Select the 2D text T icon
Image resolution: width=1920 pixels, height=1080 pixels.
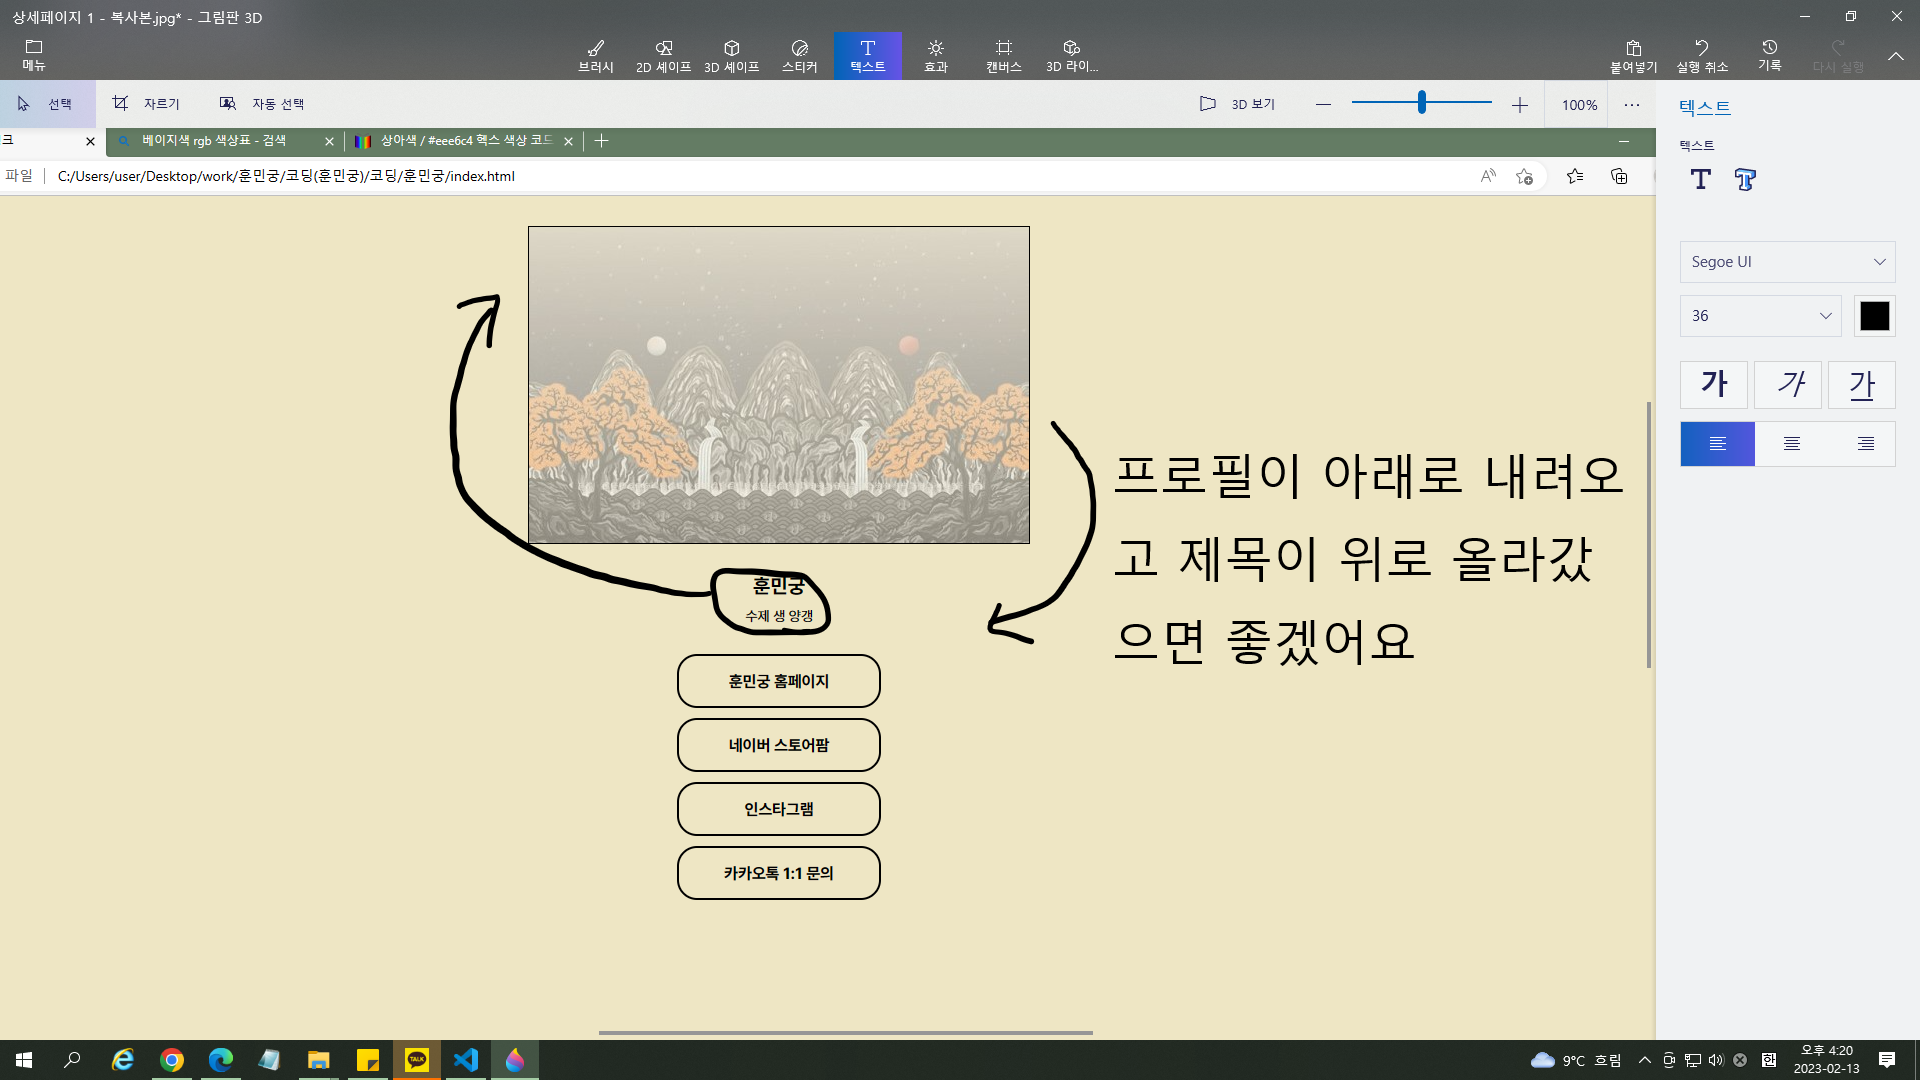pyautogui.click(x=1700, y=179)
